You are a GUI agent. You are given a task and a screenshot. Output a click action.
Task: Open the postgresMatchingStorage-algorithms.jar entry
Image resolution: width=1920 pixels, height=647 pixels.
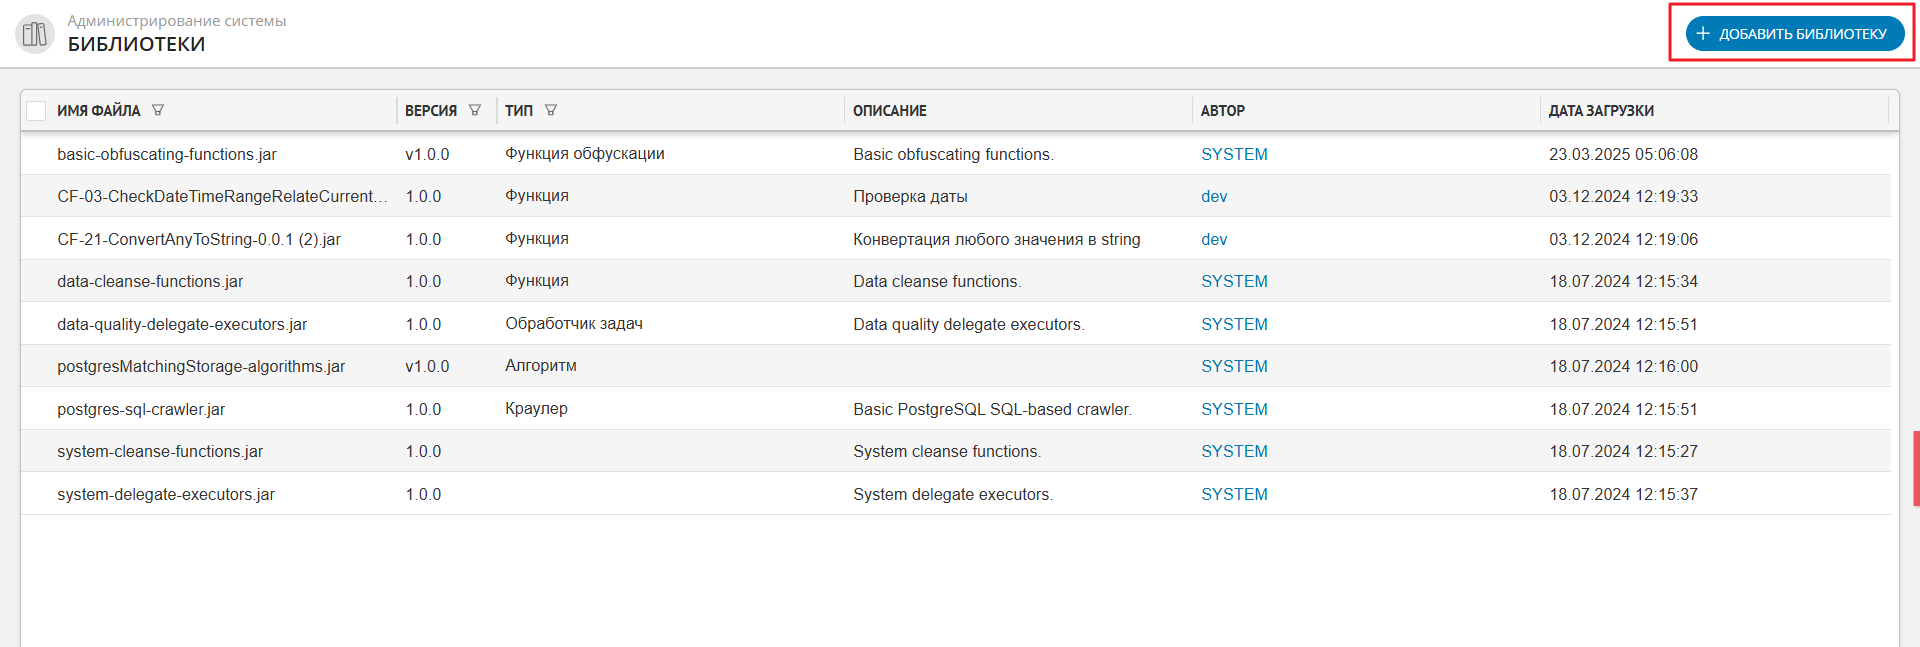pos(201,367)
